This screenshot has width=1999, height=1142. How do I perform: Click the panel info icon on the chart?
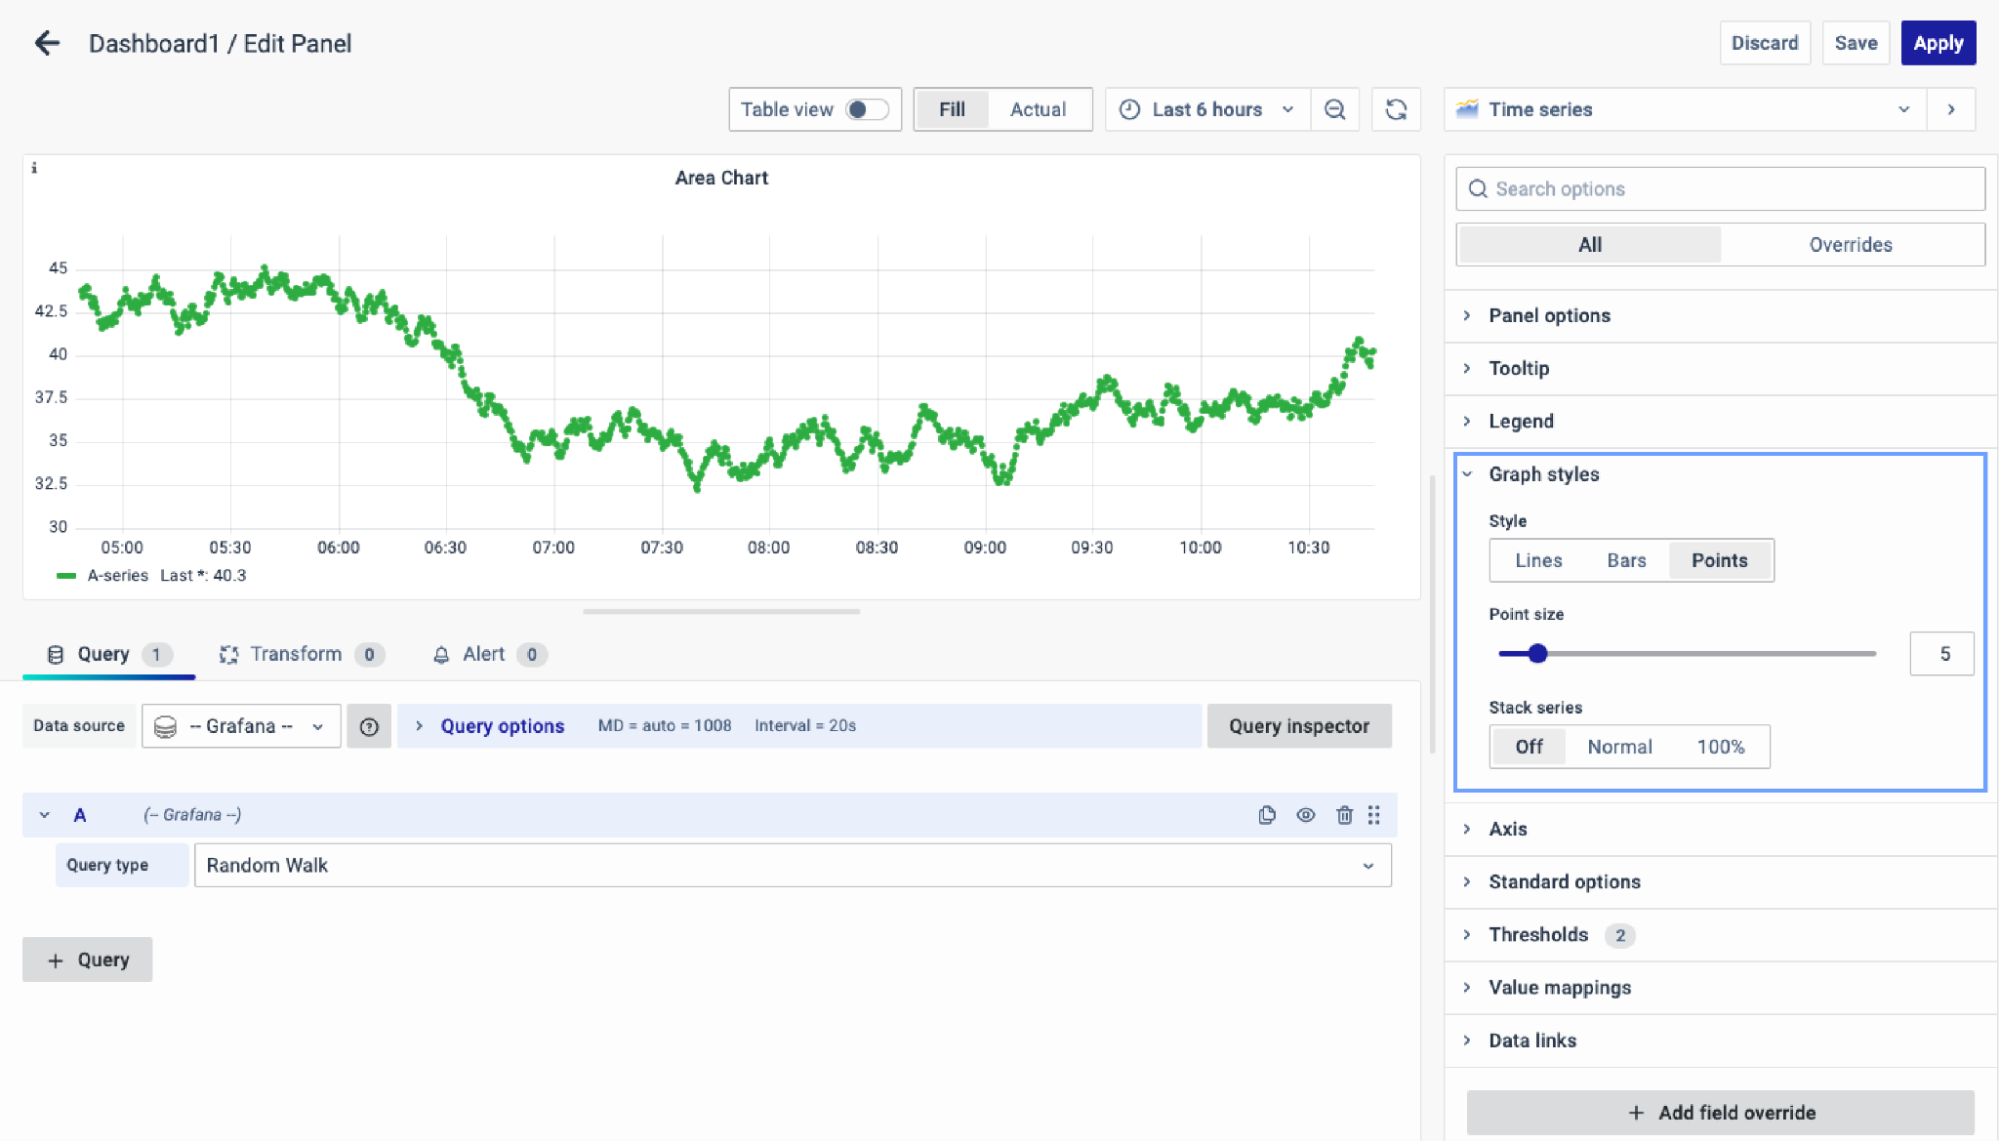(x=34, y=168)
